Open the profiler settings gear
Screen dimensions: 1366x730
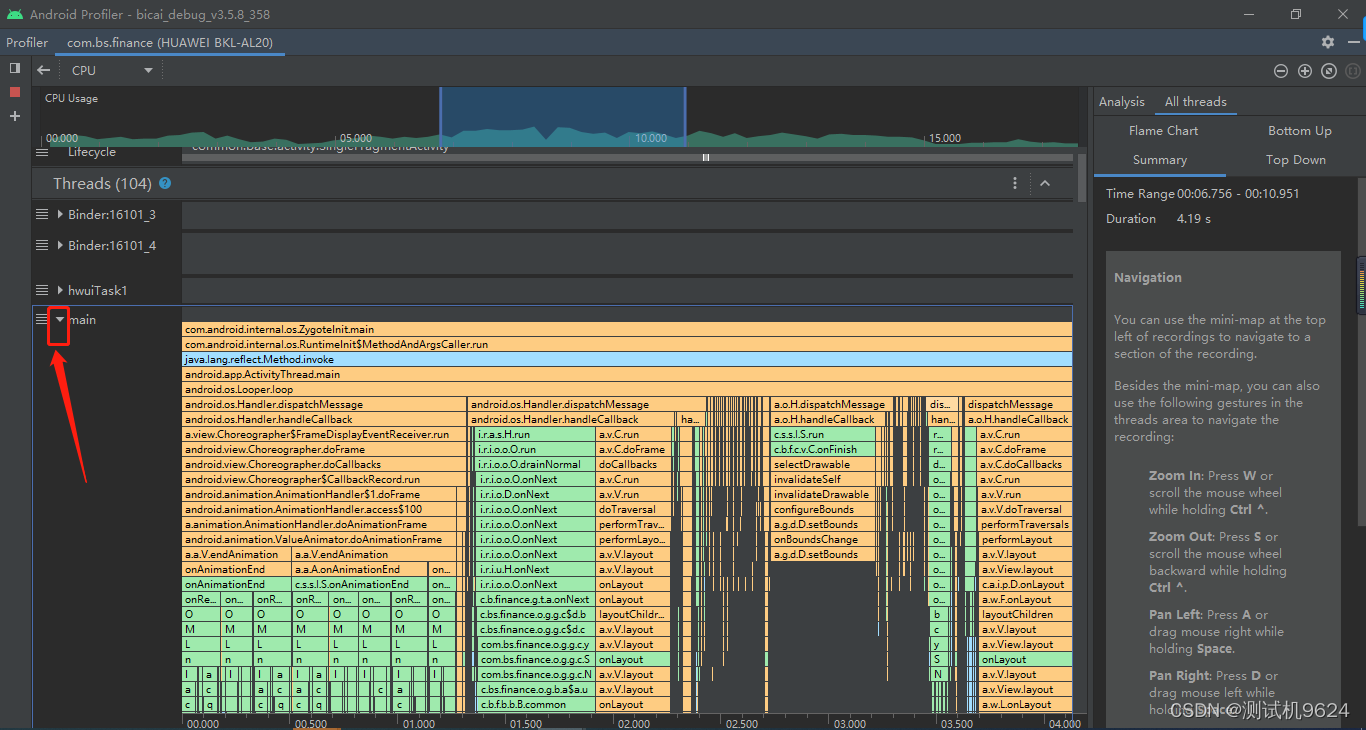(1328, 42)
